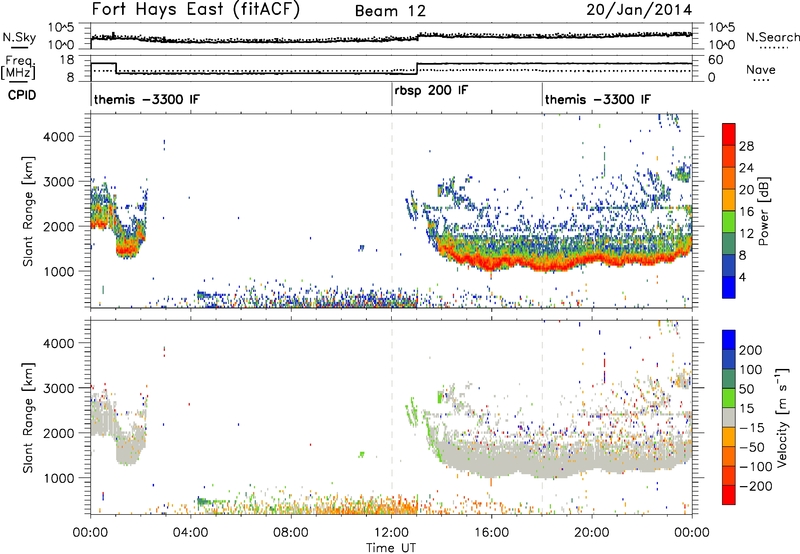Select the '12:00' time axis label

pyautogui.click(x=391, y=533)
